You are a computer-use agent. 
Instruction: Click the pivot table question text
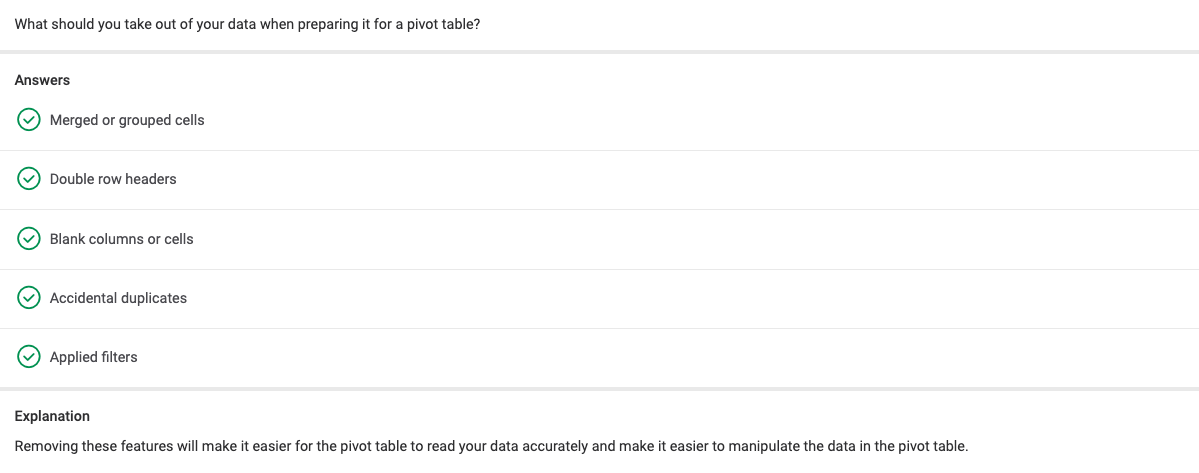(x=248, y=23)
